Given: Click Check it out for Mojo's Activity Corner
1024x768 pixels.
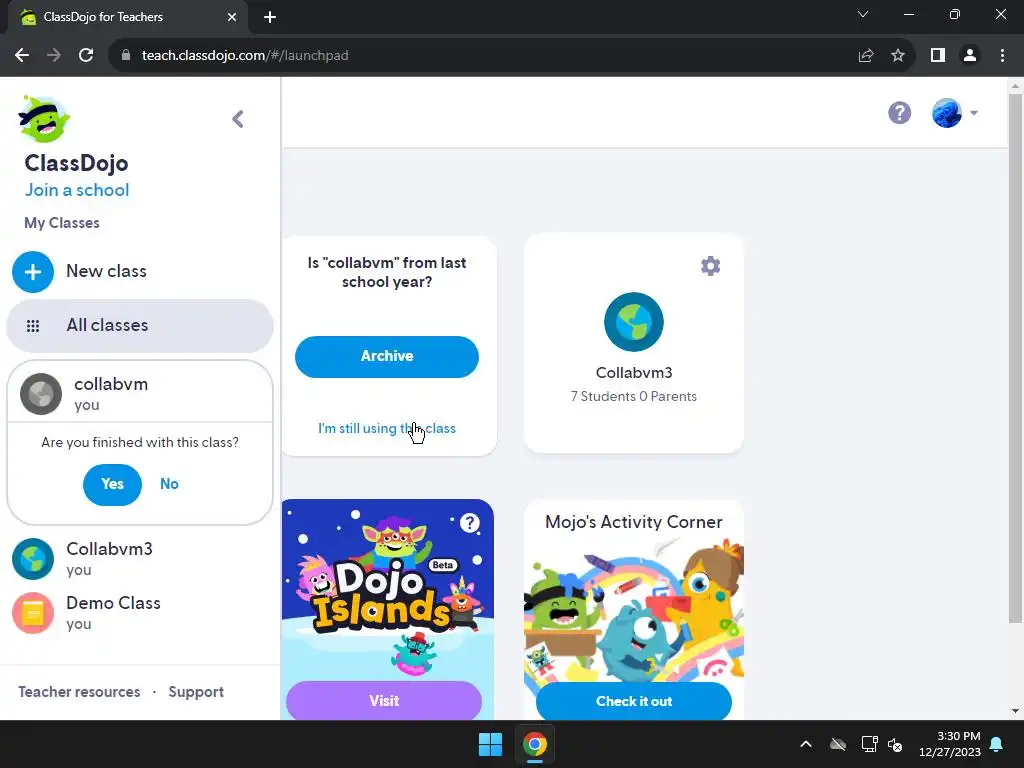Looking at the screenshot, I should pyautogui.click(x=633, y=701).
